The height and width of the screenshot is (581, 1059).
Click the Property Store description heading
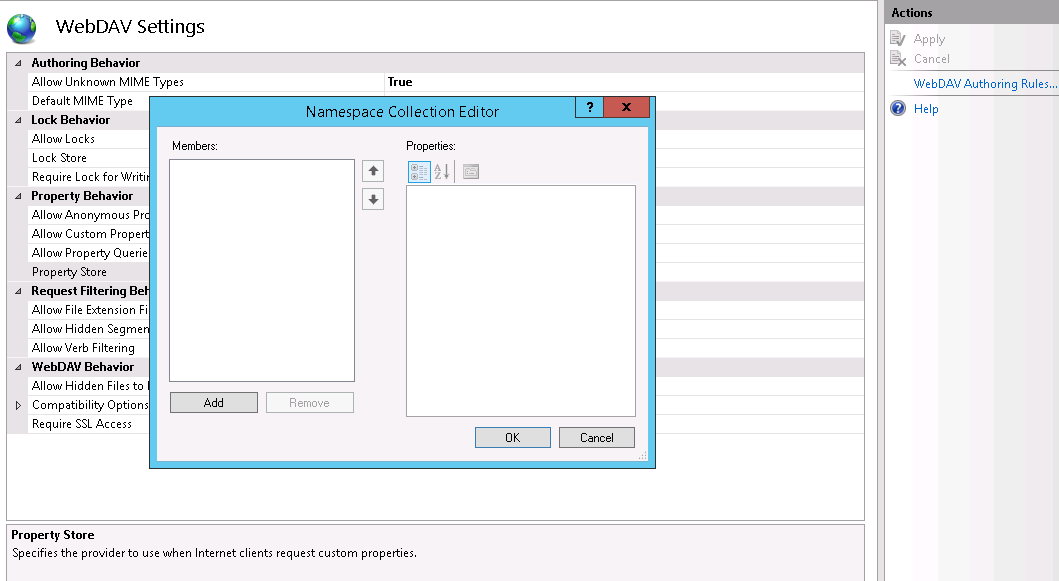tap(53, 534)
